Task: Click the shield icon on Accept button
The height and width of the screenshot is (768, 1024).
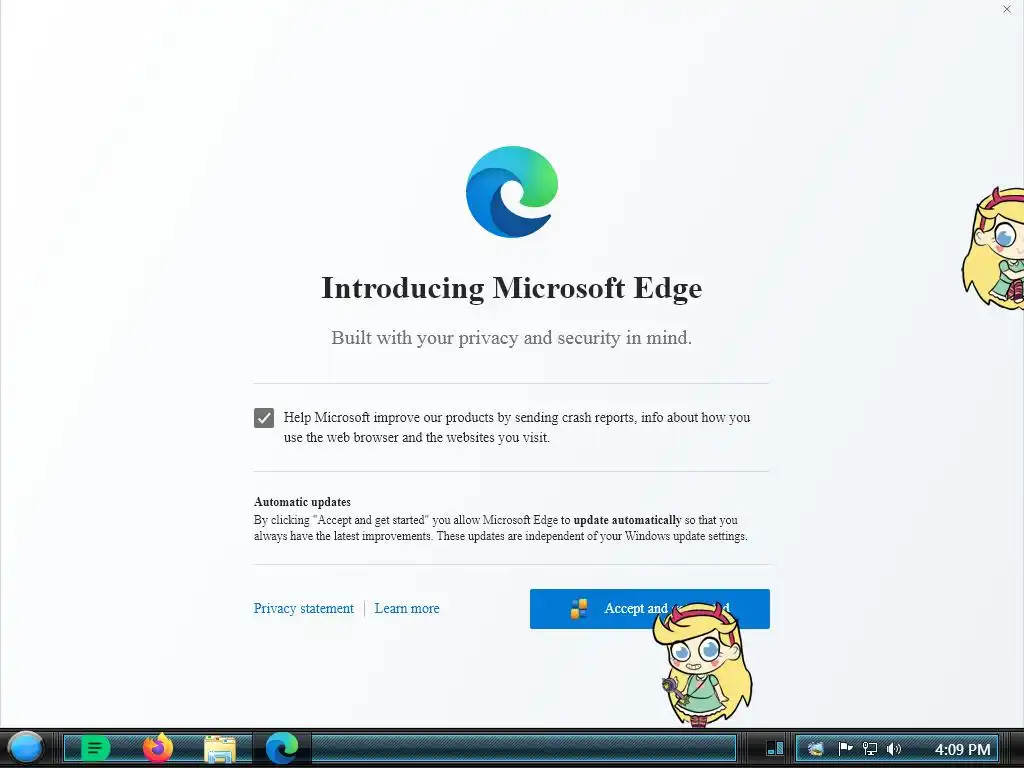Action: 579,609
